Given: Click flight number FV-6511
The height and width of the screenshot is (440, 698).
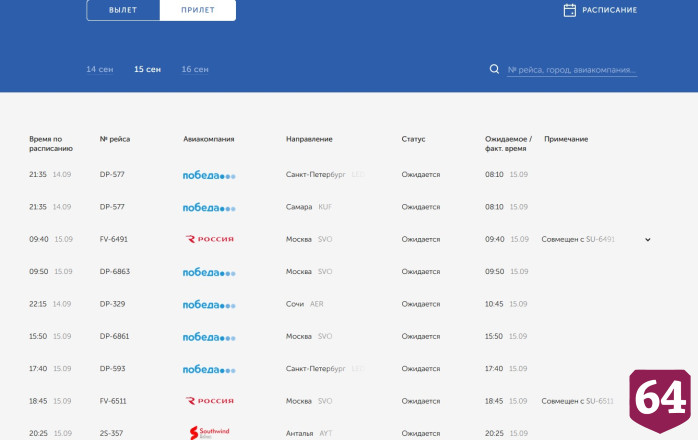Looking at the screenshot, I should click(113, 401).
